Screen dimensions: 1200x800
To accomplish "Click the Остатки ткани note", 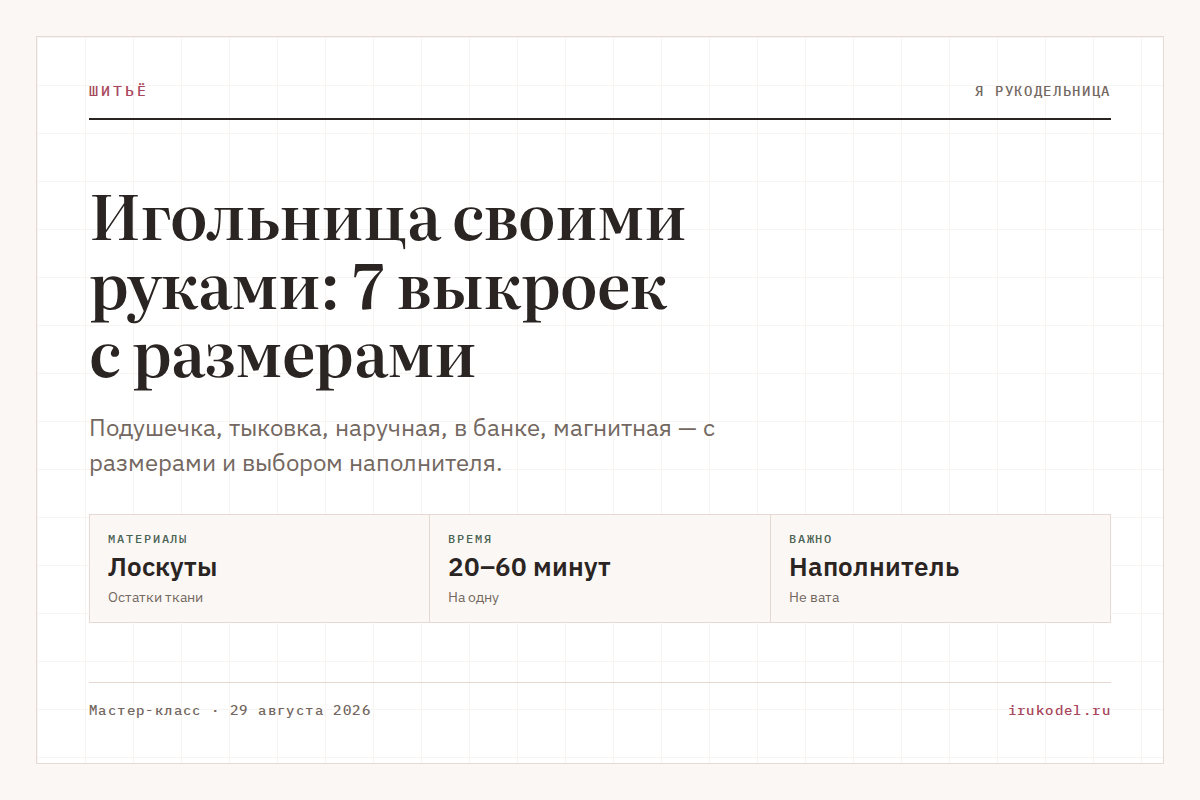I will click(x=156, y=598).
